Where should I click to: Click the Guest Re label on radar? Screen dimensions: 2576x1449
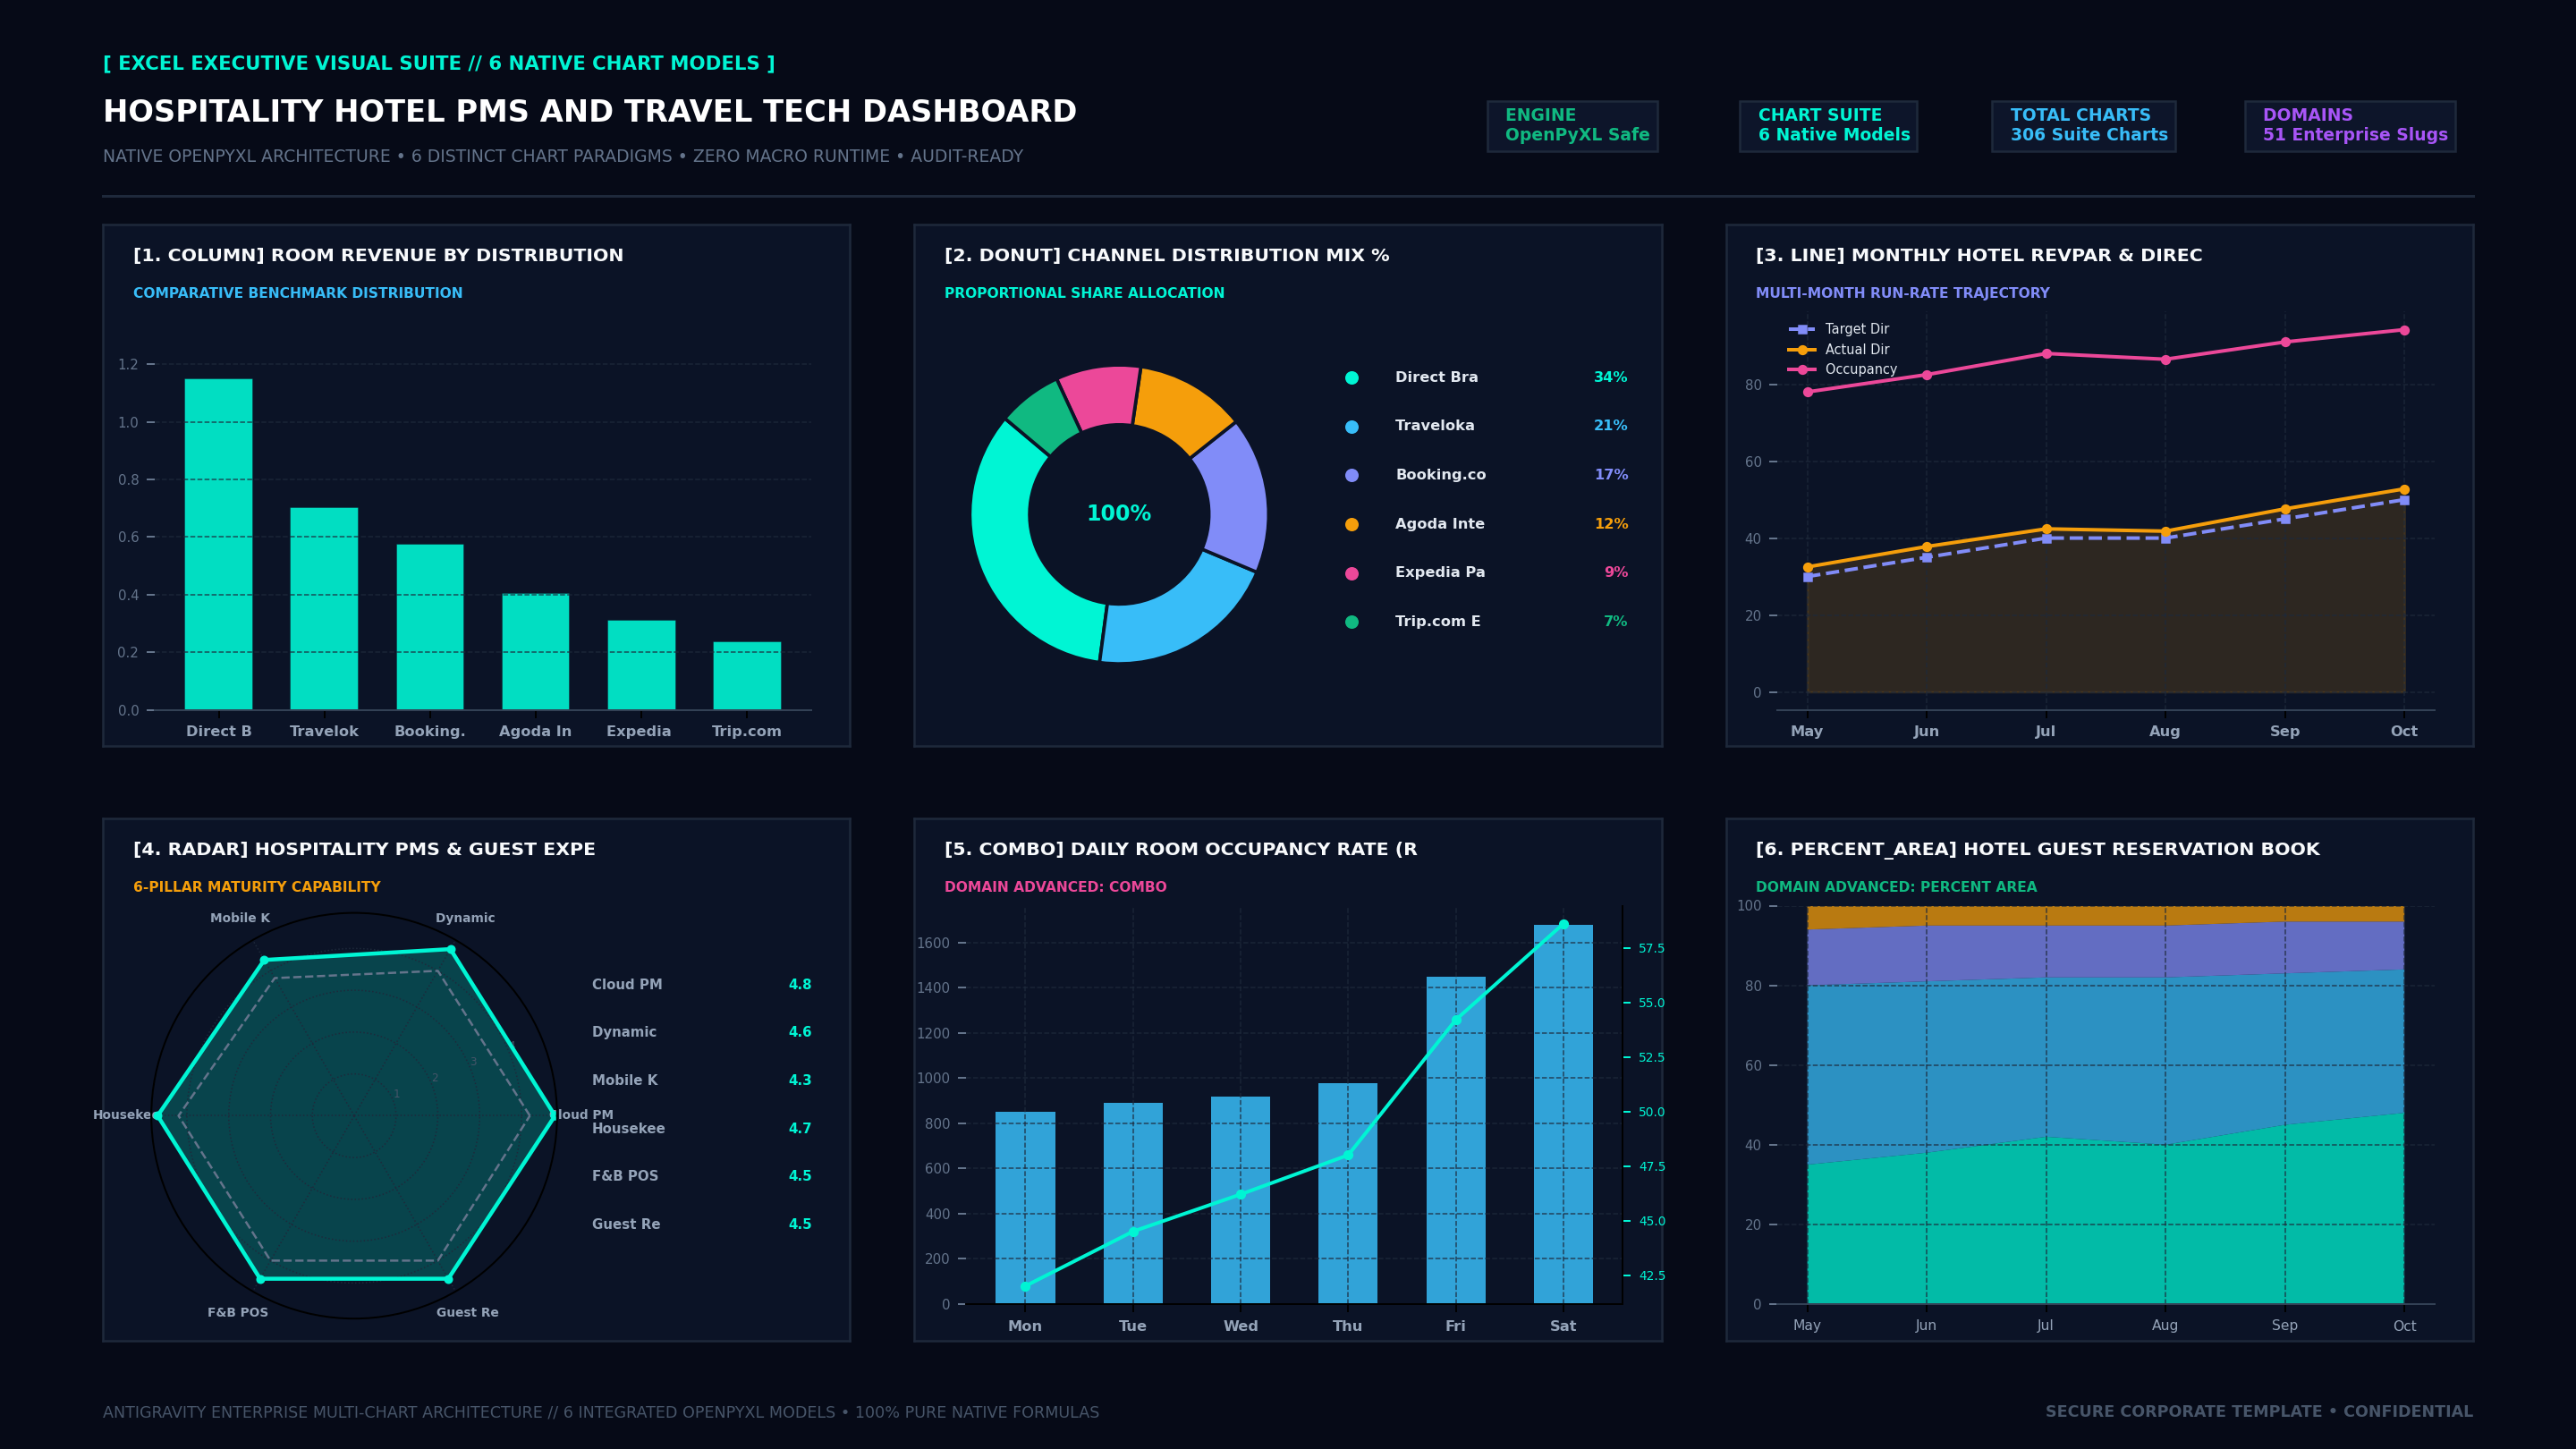pos(467,1313)
